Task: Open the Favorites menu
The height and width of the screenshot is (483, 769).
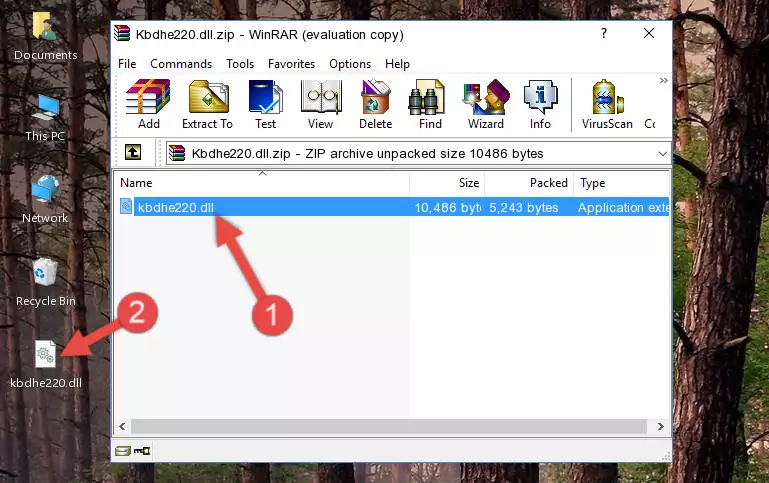Action: click(291, 64)
